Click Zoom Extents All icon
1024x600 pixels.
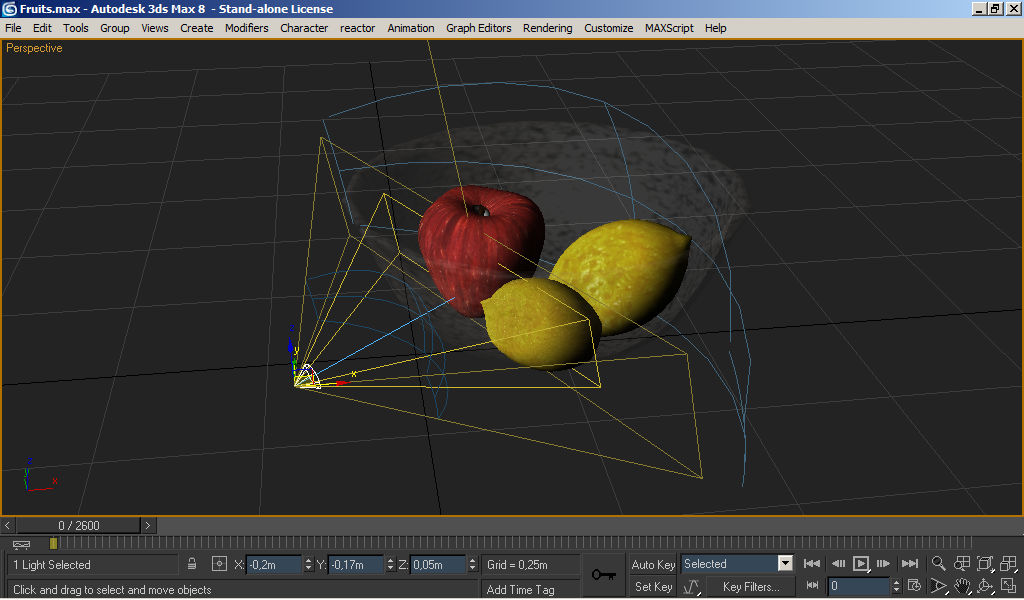[1009, 563]
